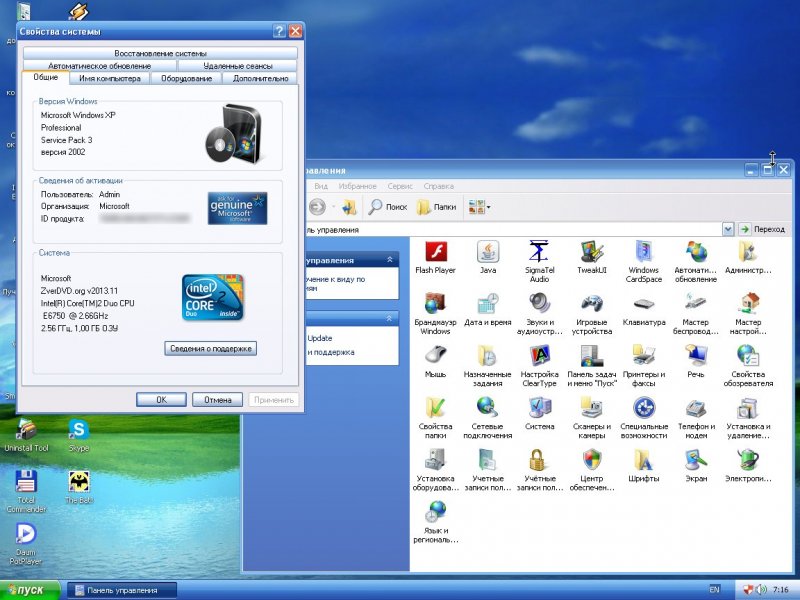Click the Панель управления taskbar button
This screenshot has width=800, height=600.
click(x=122, y=590)
